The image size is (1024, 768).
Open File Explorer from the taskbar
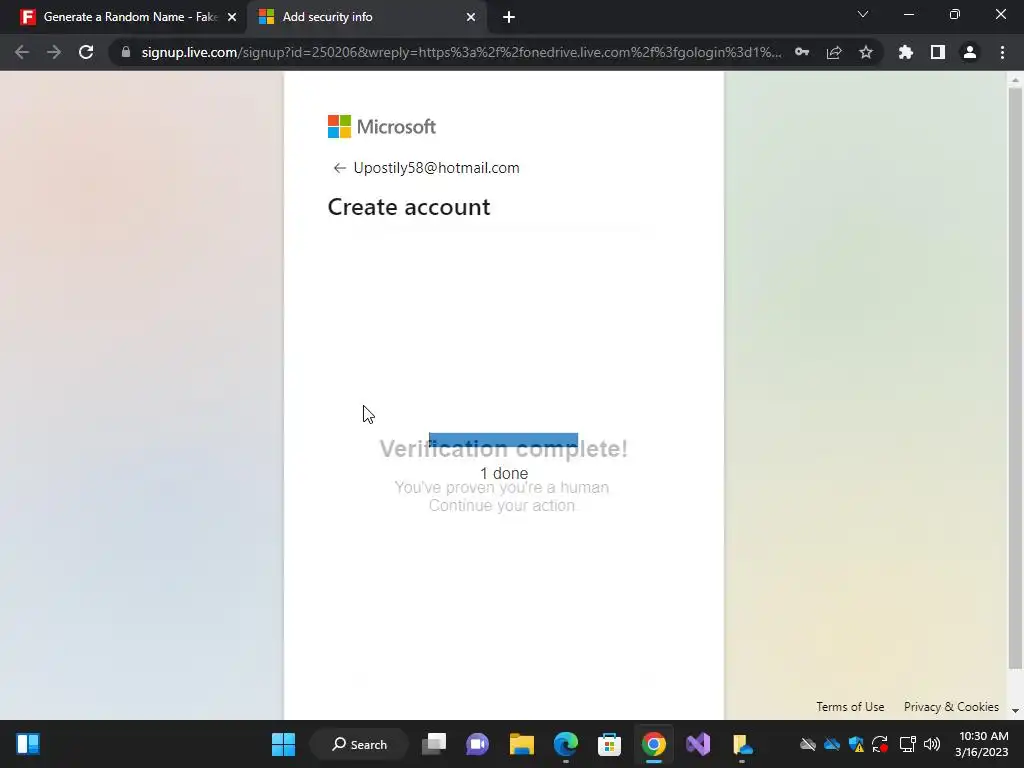522,744
